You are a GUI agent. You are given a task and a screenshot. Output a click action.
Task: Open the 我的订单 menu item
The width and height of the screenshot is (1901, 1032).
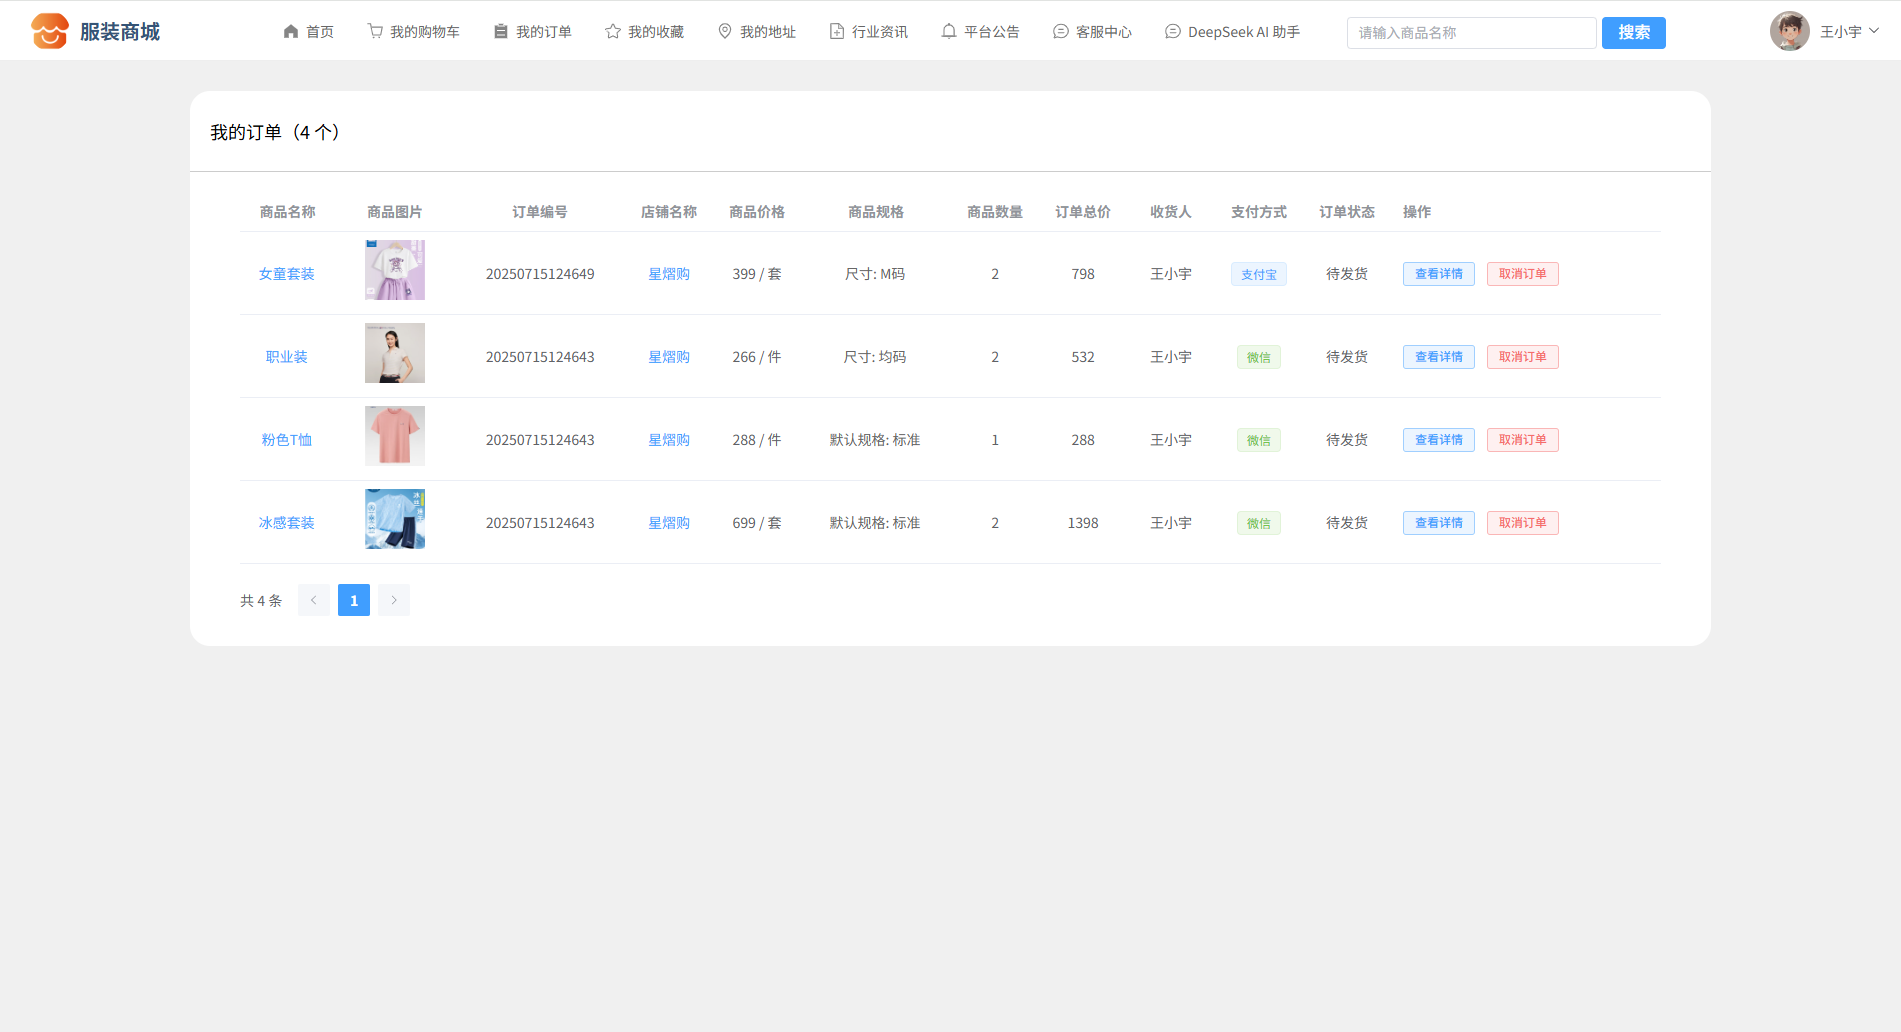click(x=533, y=32)
